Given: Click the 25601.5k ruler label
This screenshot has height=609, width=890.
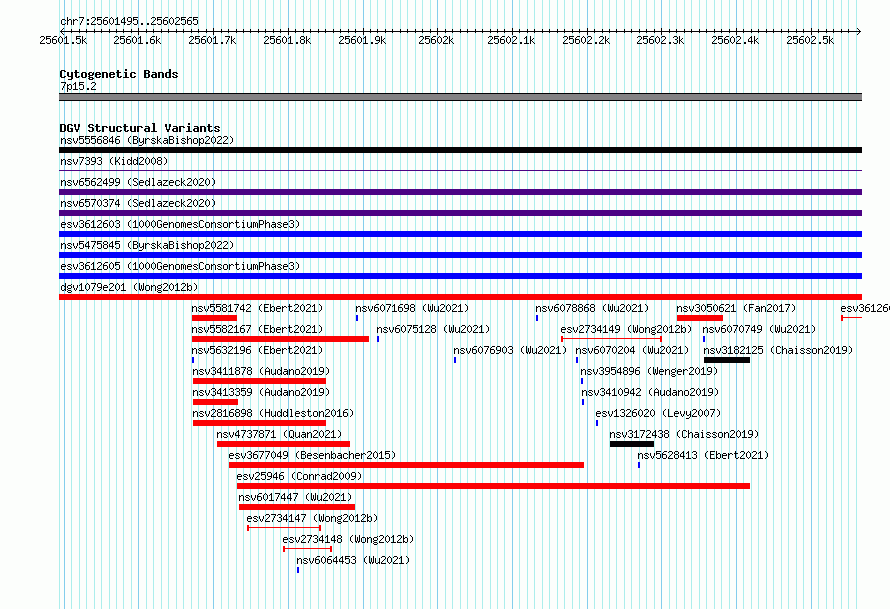Looking at the screenshot, I should click(x=63, y=40).
